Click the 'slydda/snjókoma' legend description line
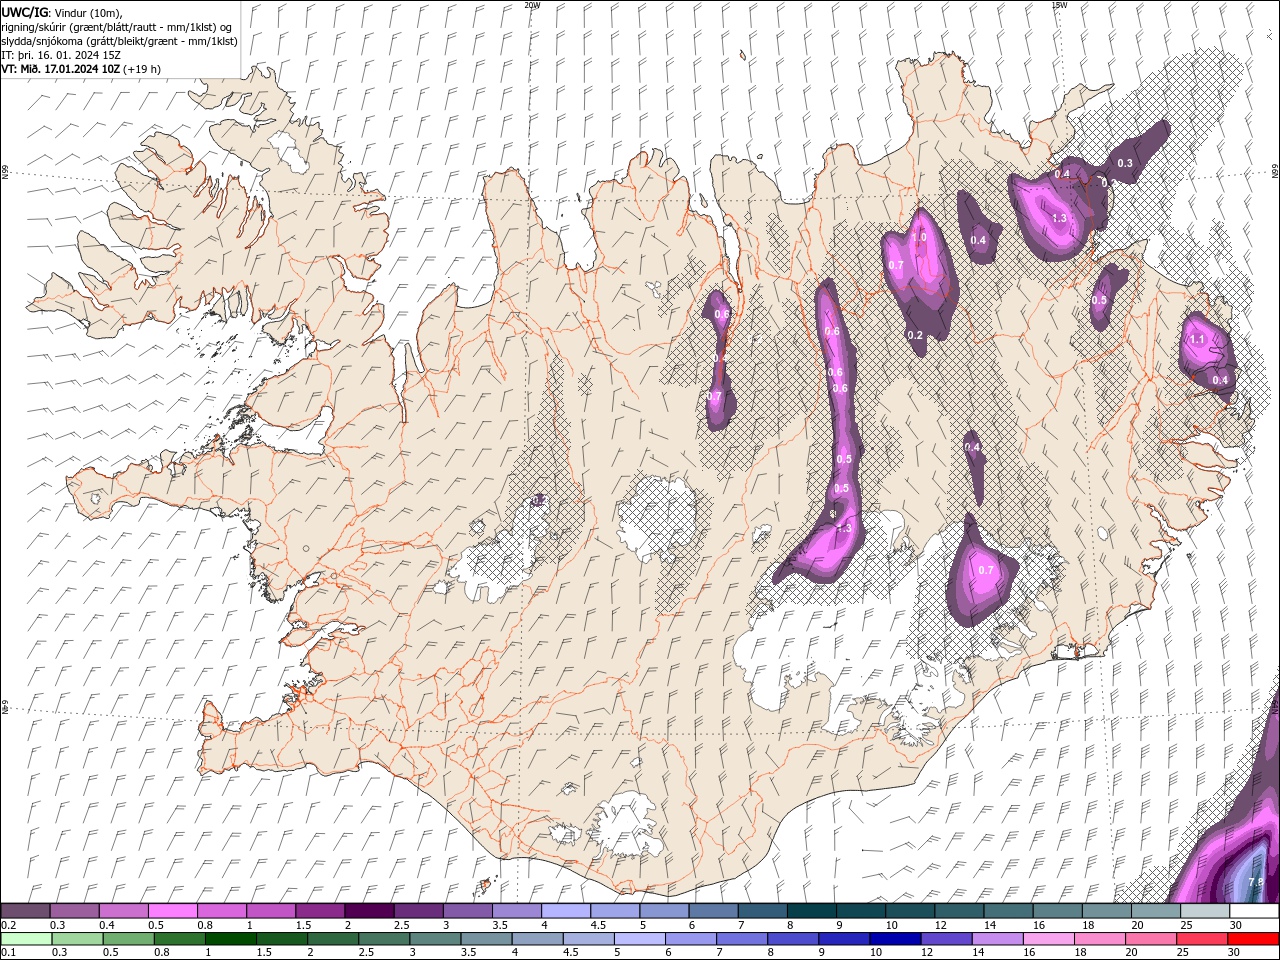 pos(119,41)
